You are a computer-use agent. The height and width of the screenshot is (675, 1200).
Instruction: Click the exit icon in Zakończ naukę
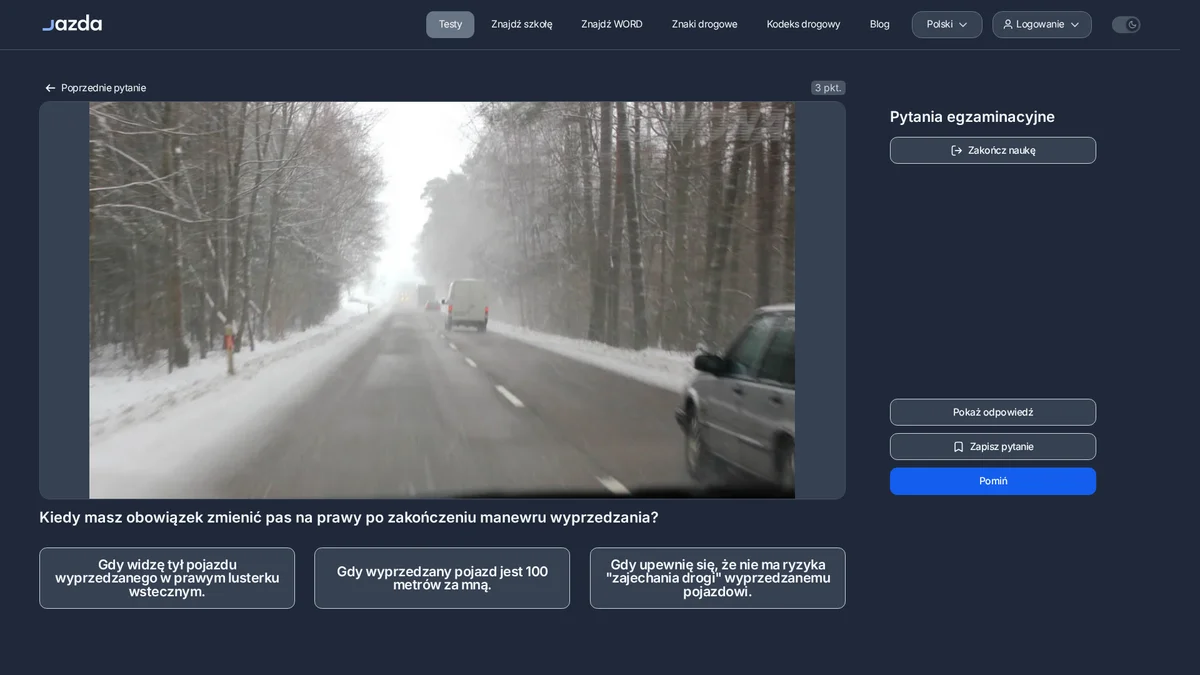(x=956, y=150)
